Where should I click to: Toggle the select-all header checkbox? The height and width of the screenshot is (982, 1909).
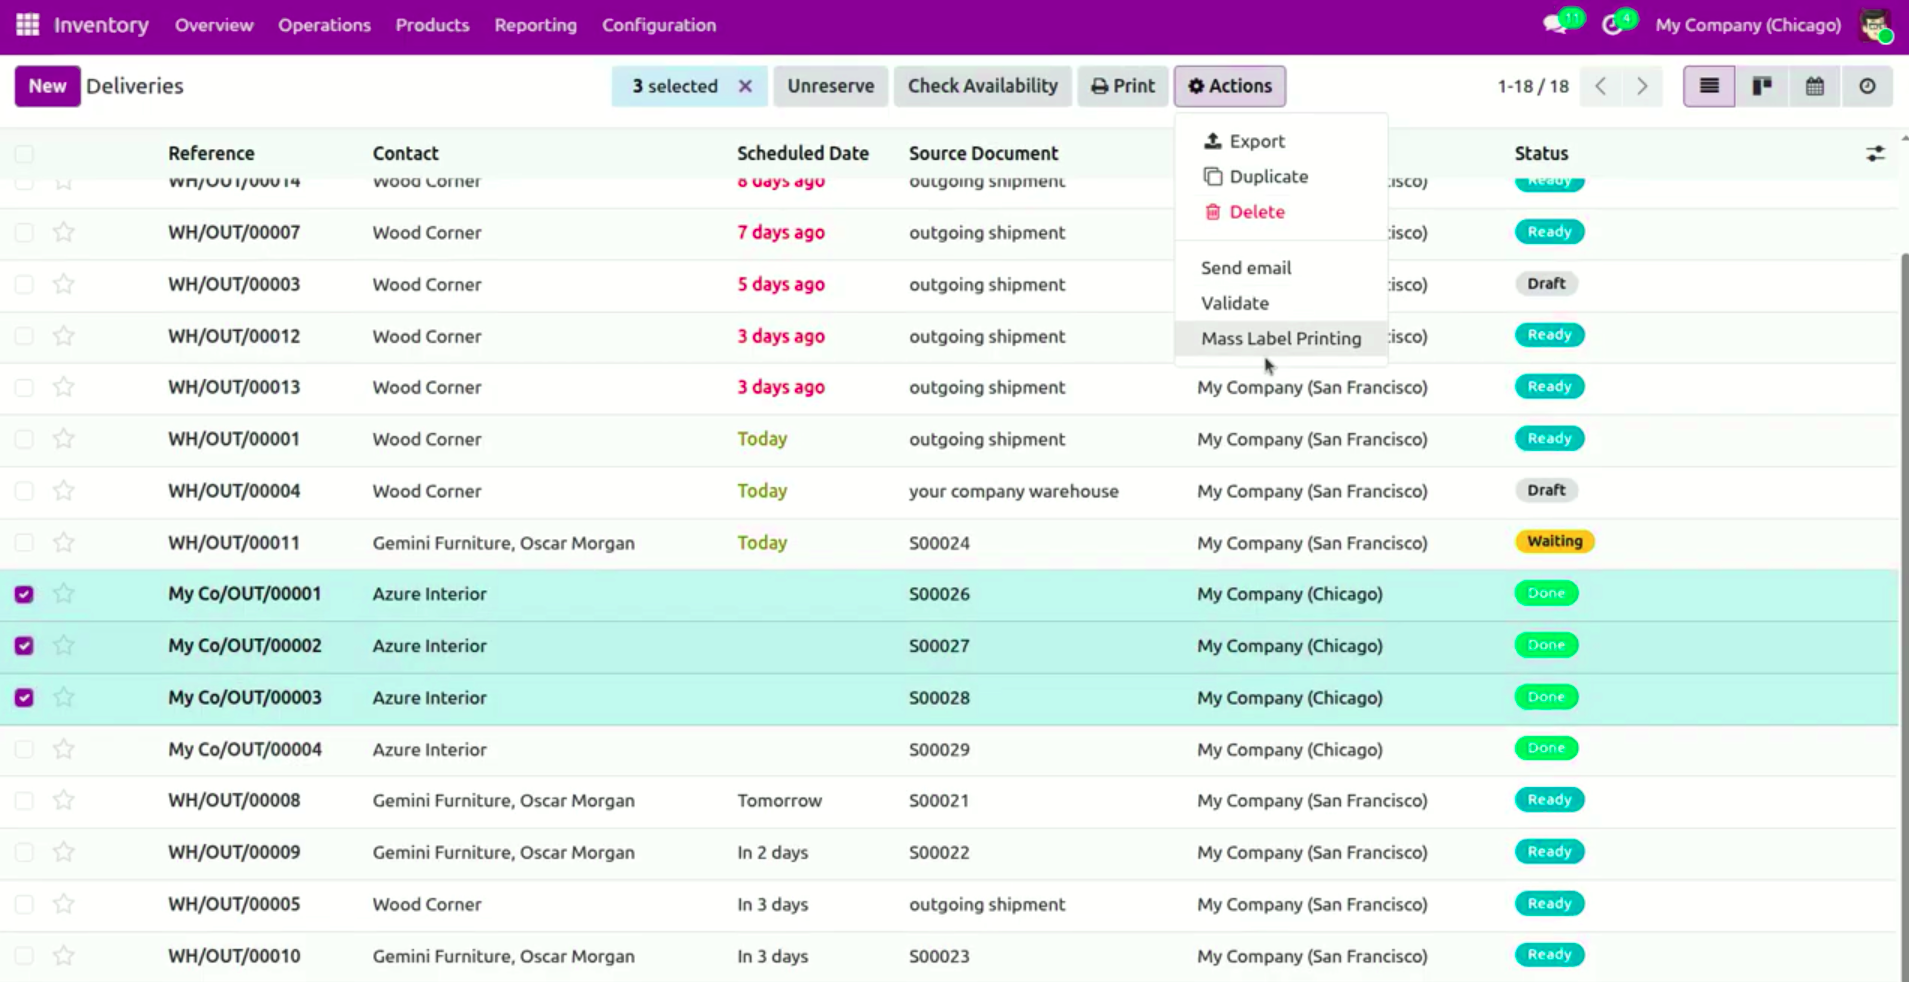pyautogui.click(x=24, y=154)
